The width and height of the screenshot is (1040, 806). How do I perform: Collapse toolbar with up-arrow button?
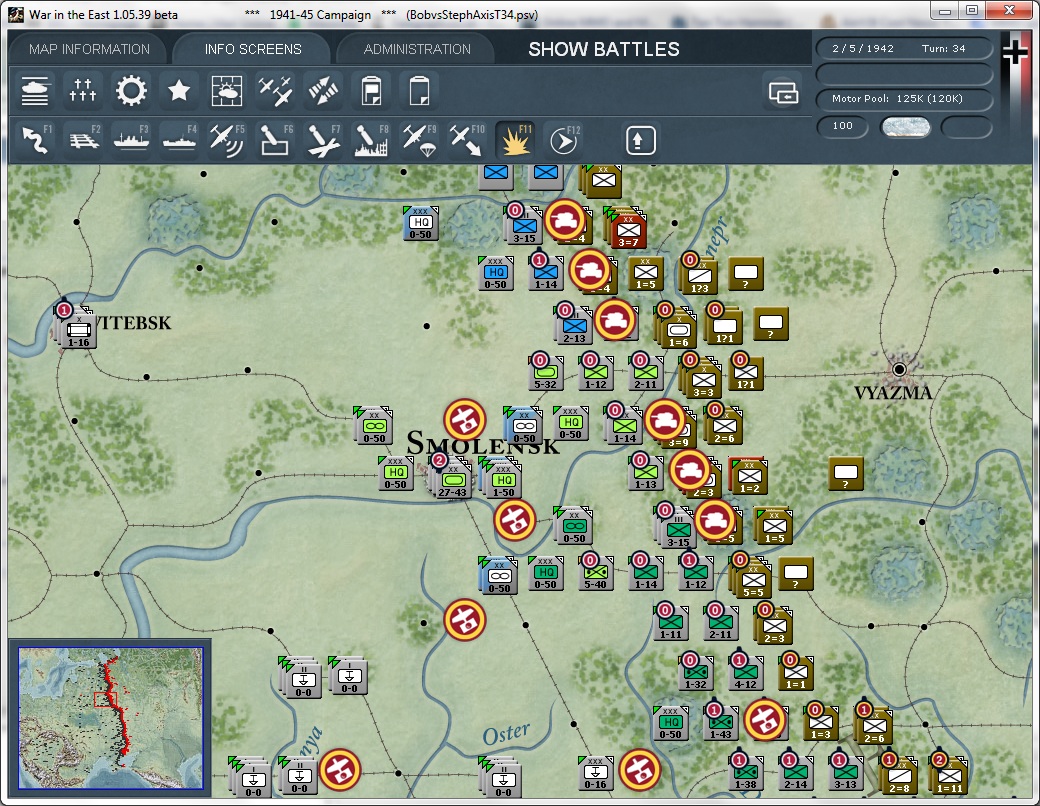(640, 140)
